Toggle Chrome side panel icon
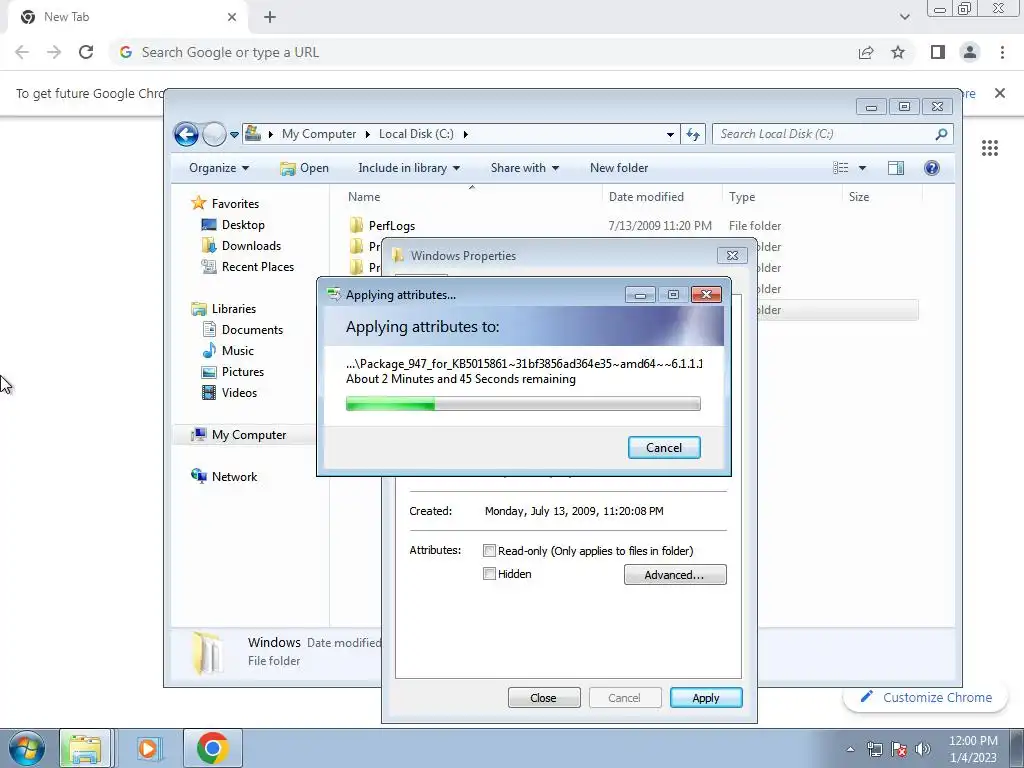The image size is (1024, 768). coord(938,52)
